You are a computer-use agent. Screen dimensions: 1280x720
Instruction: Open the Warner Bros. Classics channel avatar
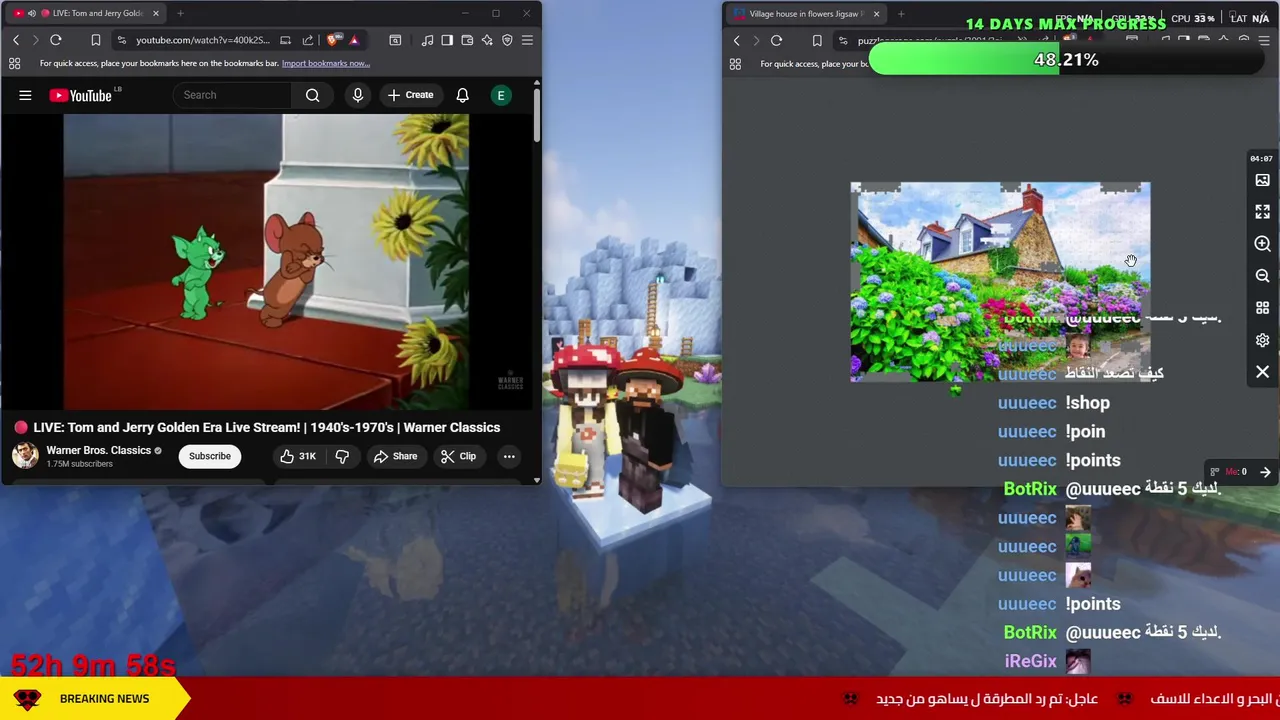pos(25,455)
